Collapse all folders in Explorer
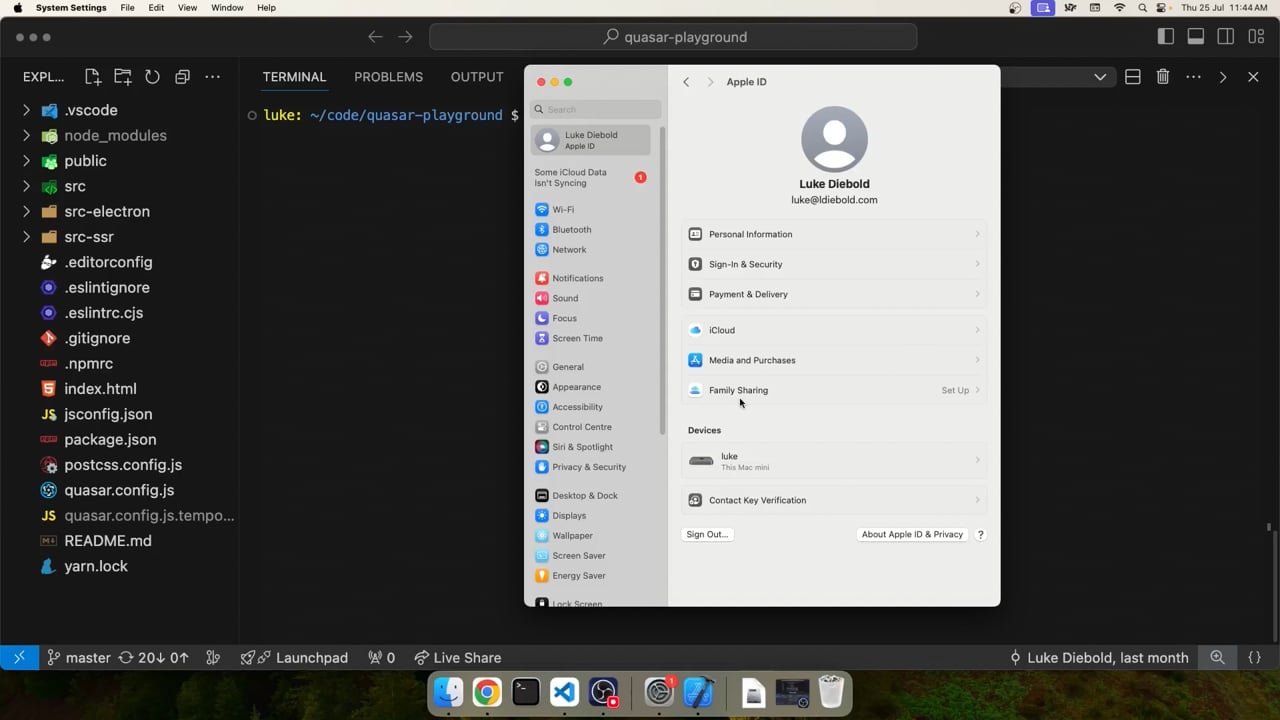The height and width of the screenshot is (720, 1280). pyautogui.click(x=182, y=77)
